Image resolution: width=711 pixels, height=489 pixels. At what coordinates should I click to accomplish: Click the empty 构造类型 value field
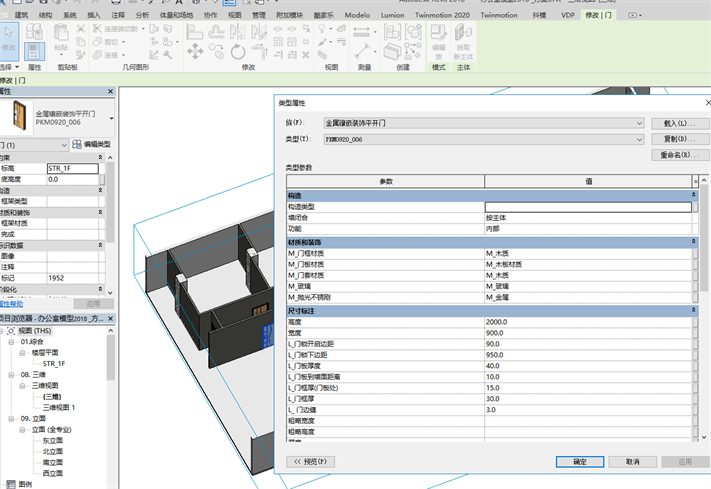coord(588,207)
